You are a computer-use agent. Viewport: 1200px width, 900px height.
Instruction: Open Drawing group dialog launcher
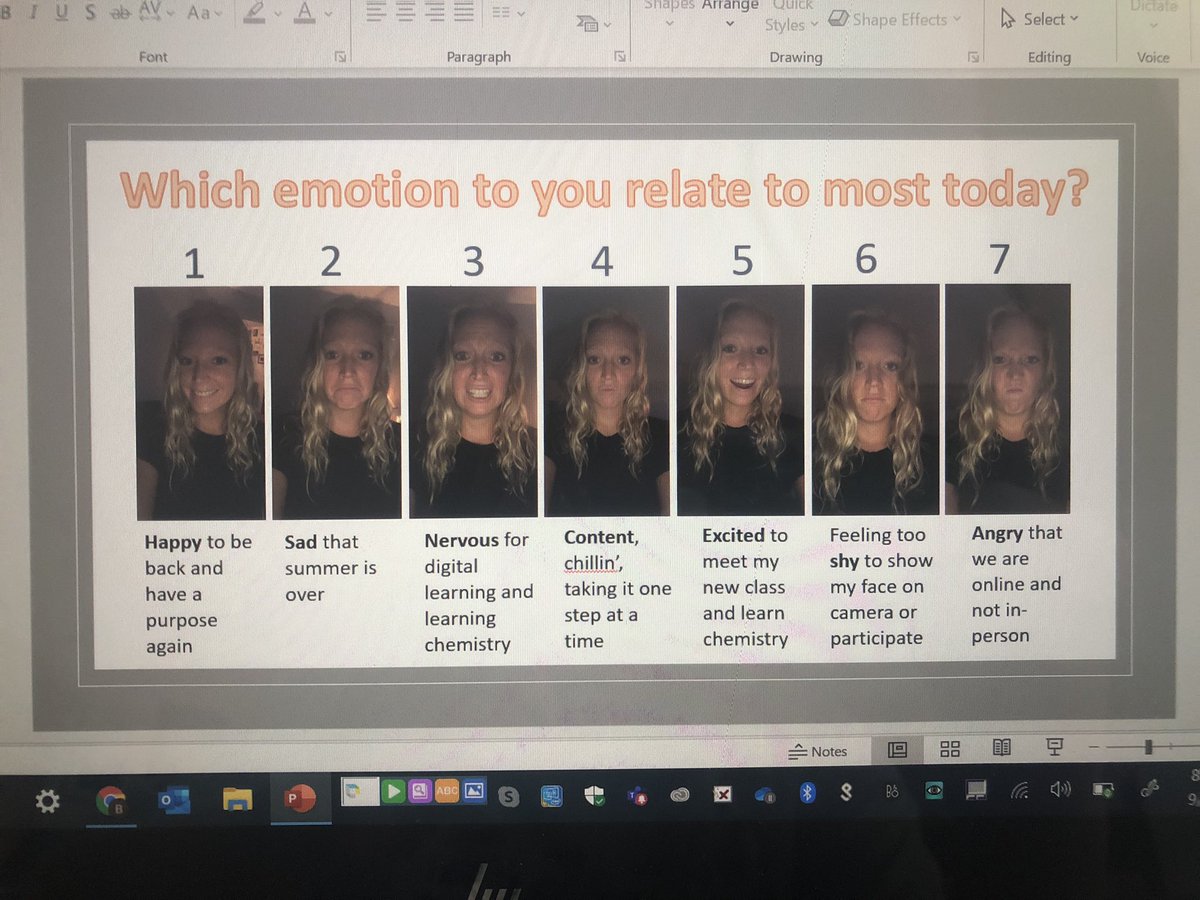click(973, 58)
